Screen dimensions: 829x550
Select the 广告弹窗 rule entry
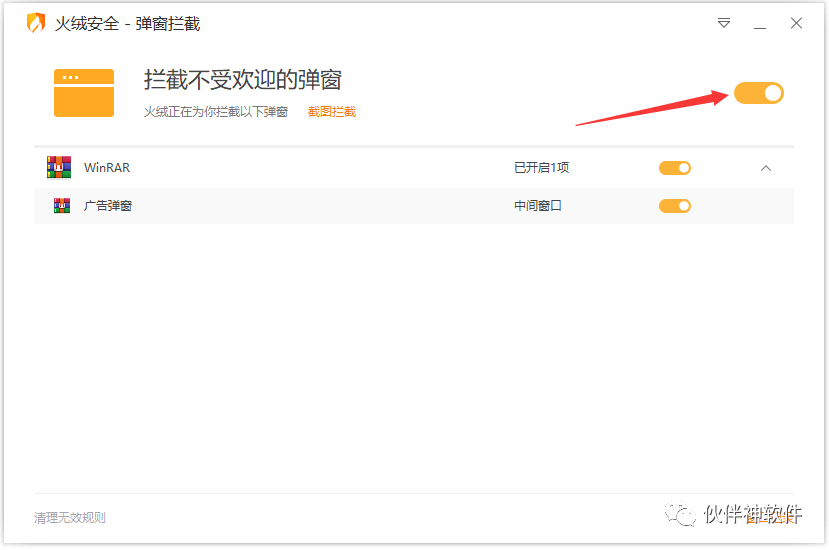pyautogui.click(x=108, y=206)
